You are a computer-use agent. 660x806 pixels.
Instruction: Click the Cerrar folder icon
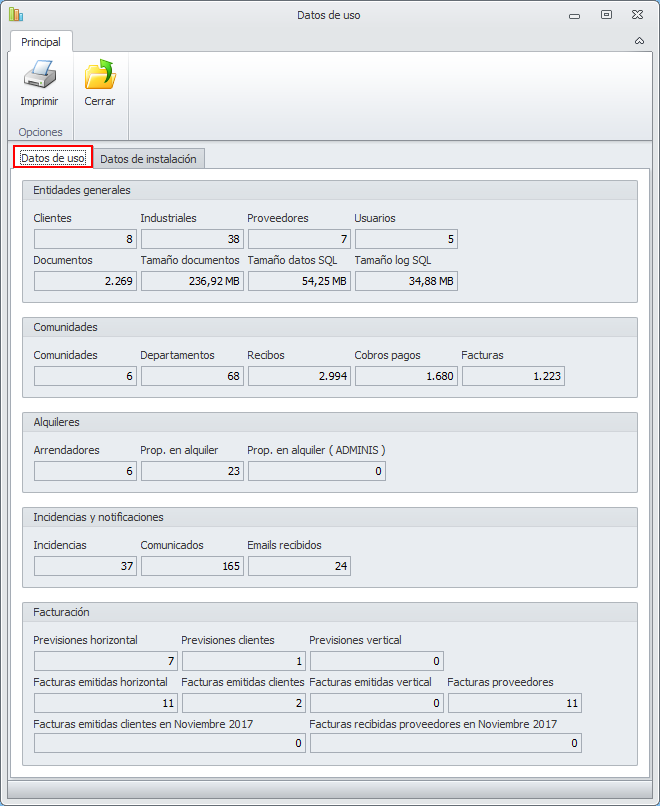coord(100,74)
